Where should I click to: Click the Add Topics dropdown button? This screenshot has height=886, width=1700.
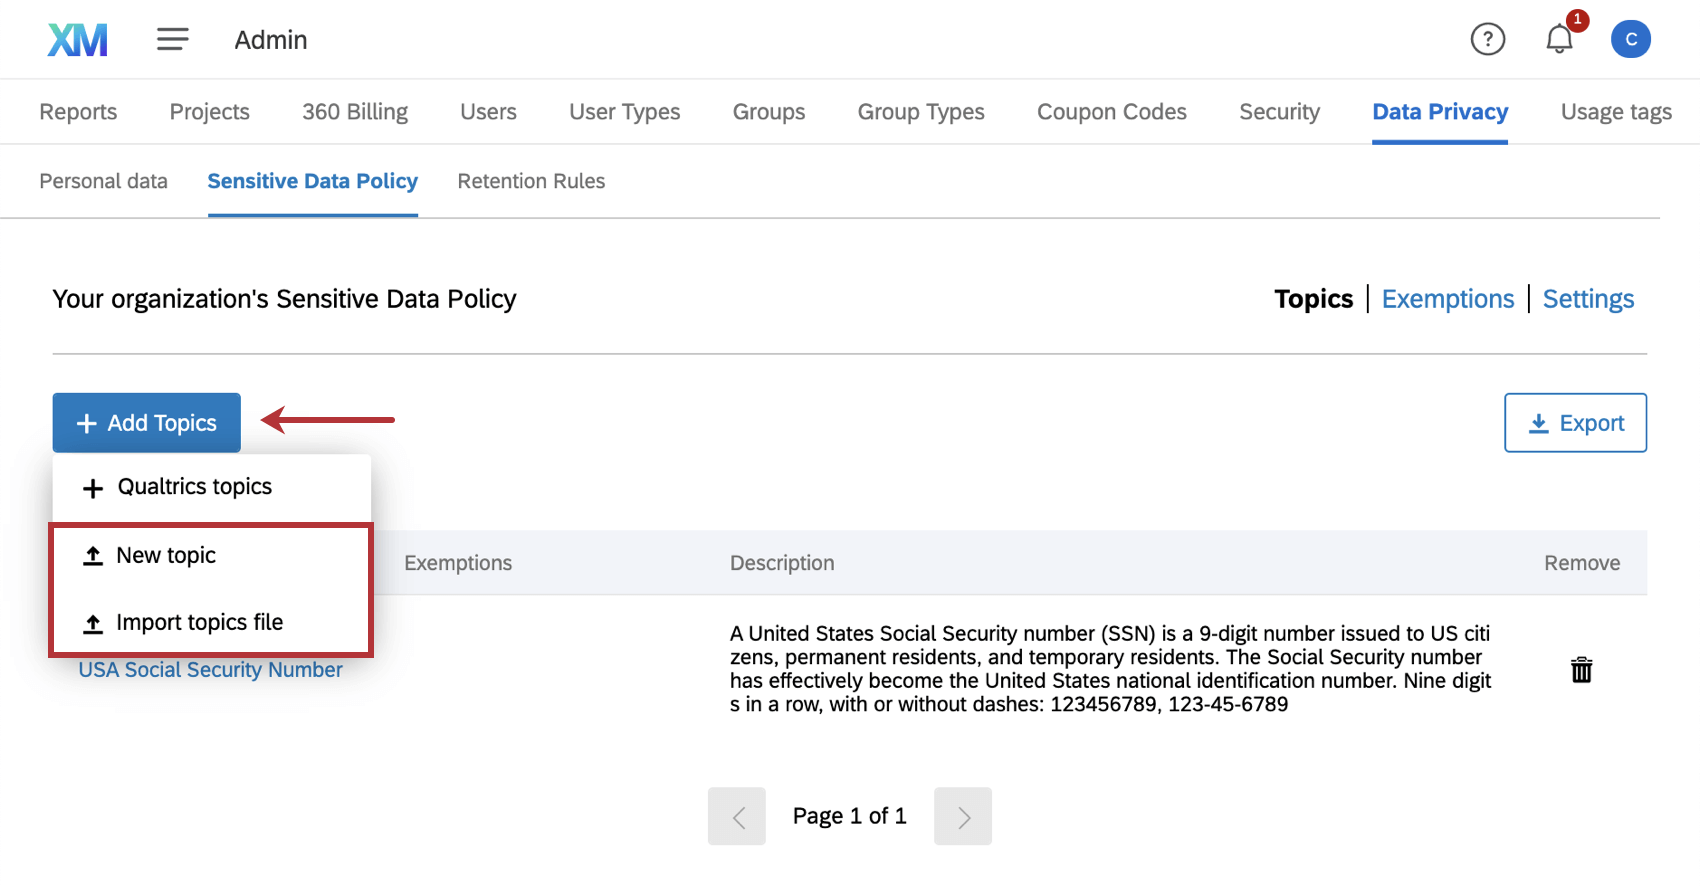pos(147,423)
